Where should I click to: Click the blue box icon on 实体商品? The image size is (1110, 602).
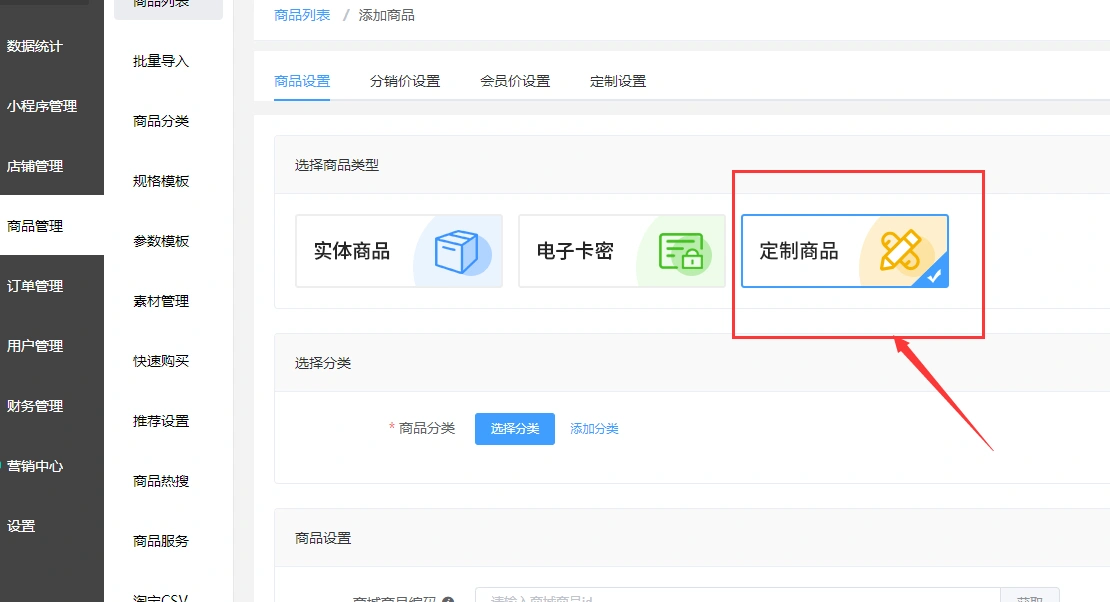[x=457, y=251]
